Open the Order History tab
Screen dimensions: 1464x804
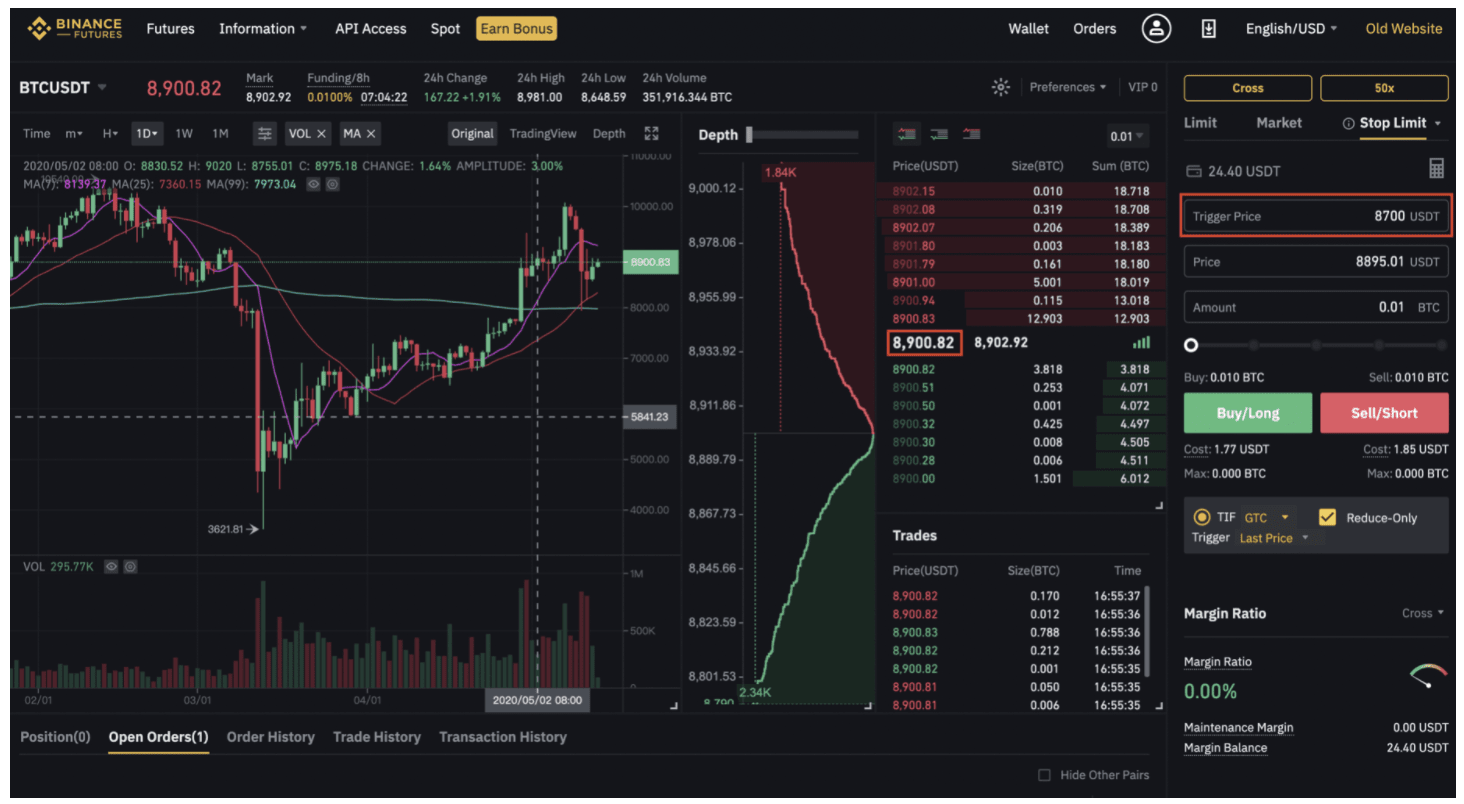(270, 737)
